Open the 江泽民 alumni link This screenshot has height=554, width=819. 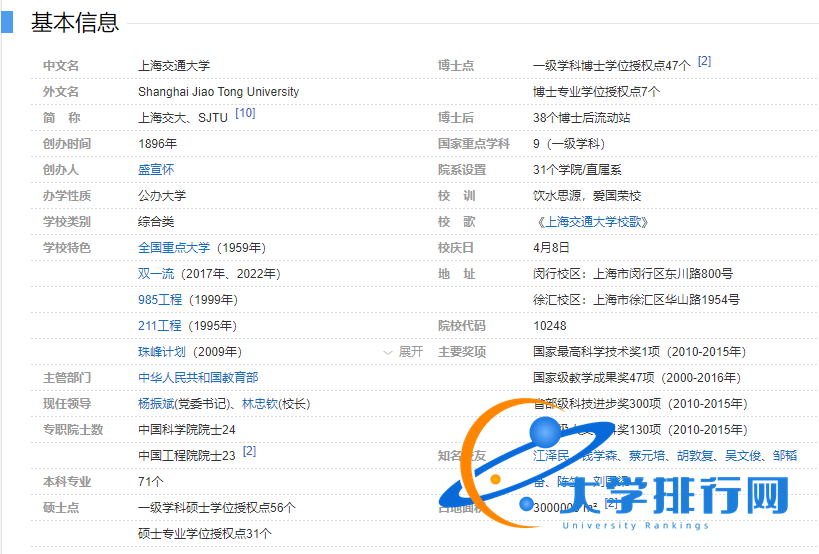click(x=551, y=456)
